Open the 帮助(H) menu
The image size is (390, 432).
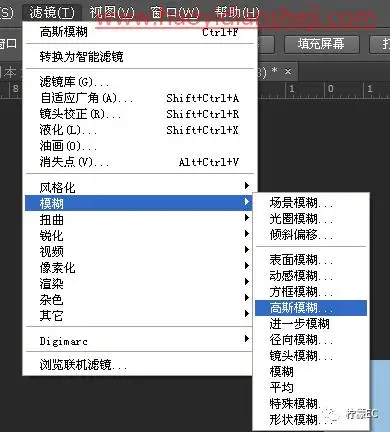[236, 13]
